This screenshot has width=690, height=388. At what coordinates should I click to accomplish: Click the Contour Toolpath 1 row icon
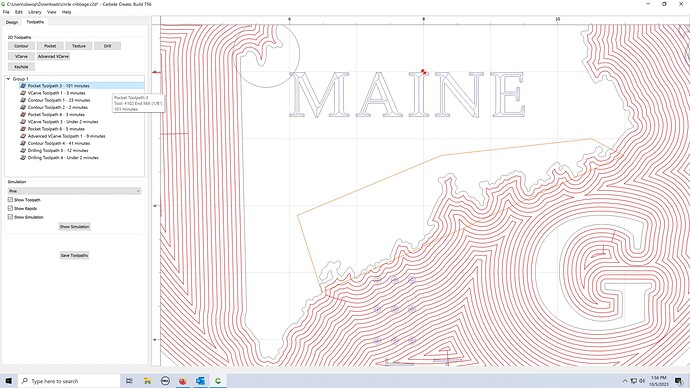pyautogui.click(x=23, y=100)
